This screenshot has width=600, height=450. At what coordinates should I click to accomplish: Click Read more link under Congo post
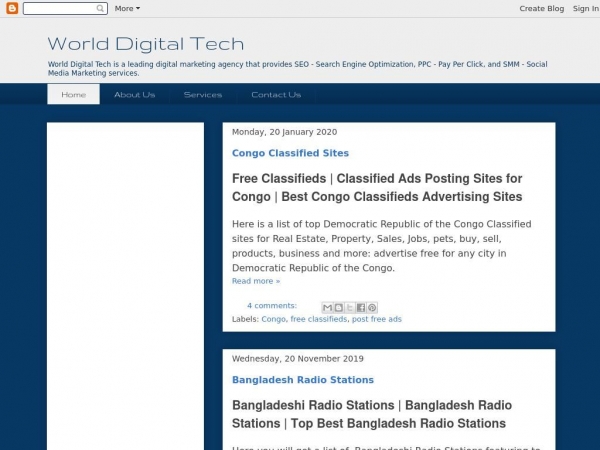pos(256,281)
